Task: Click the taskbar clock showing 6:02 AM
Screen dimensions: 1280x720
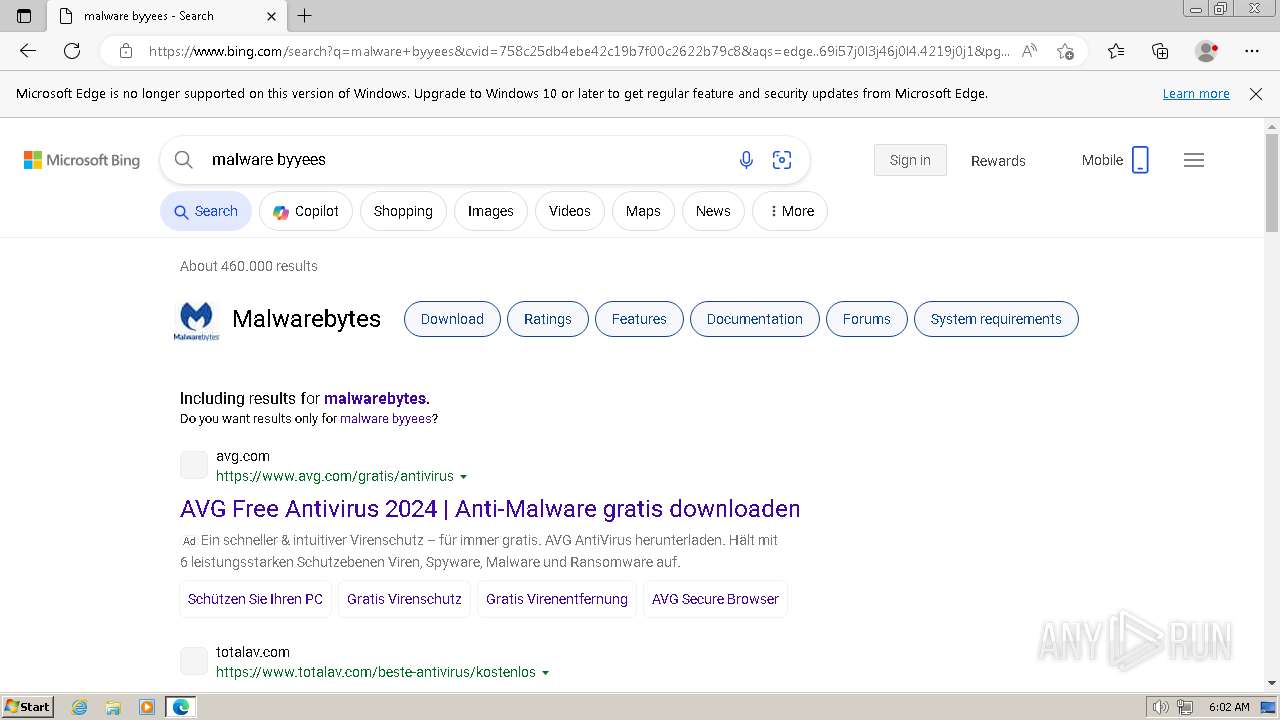Action: click(1228, 707)
